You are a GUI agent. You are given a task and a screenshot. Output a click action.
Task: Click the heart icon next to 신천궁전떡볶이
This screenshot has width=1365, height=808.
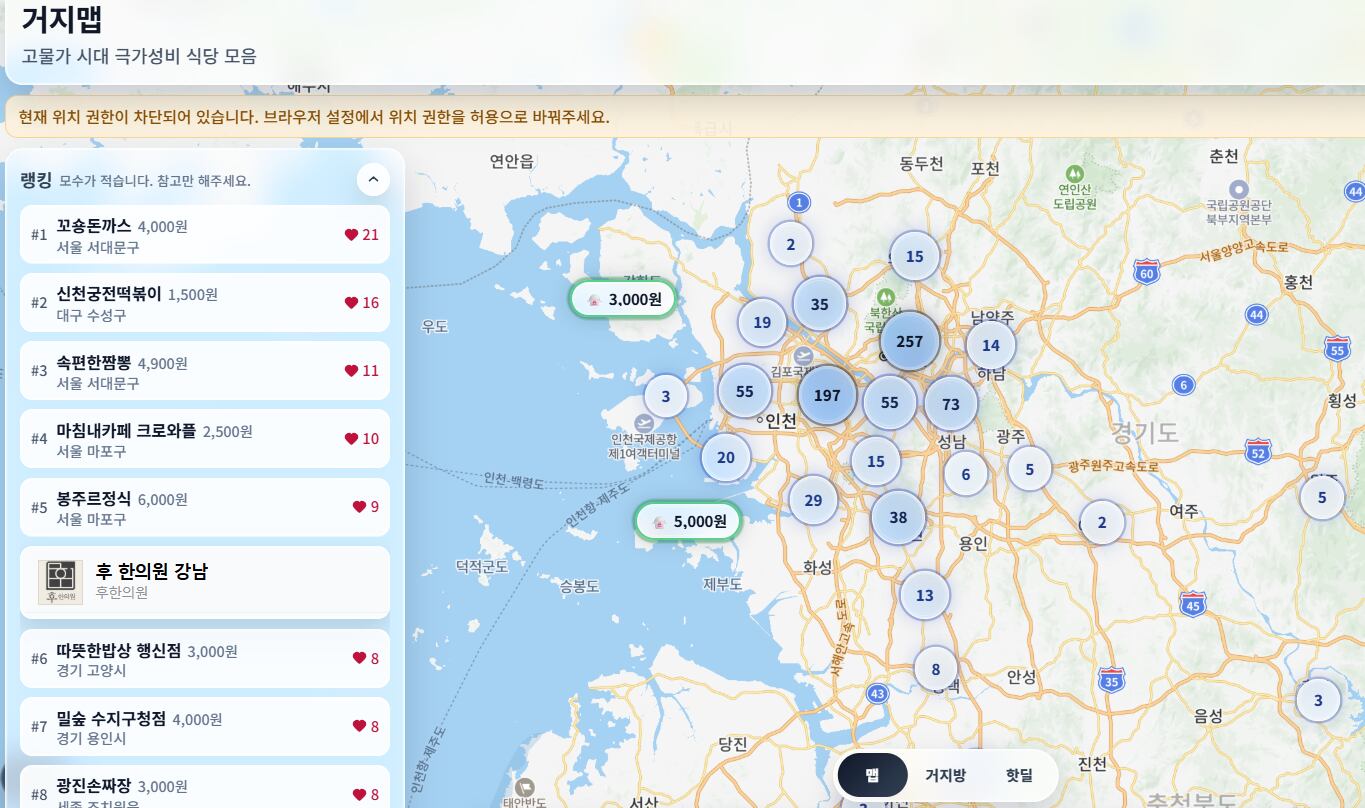pos(352,302)
